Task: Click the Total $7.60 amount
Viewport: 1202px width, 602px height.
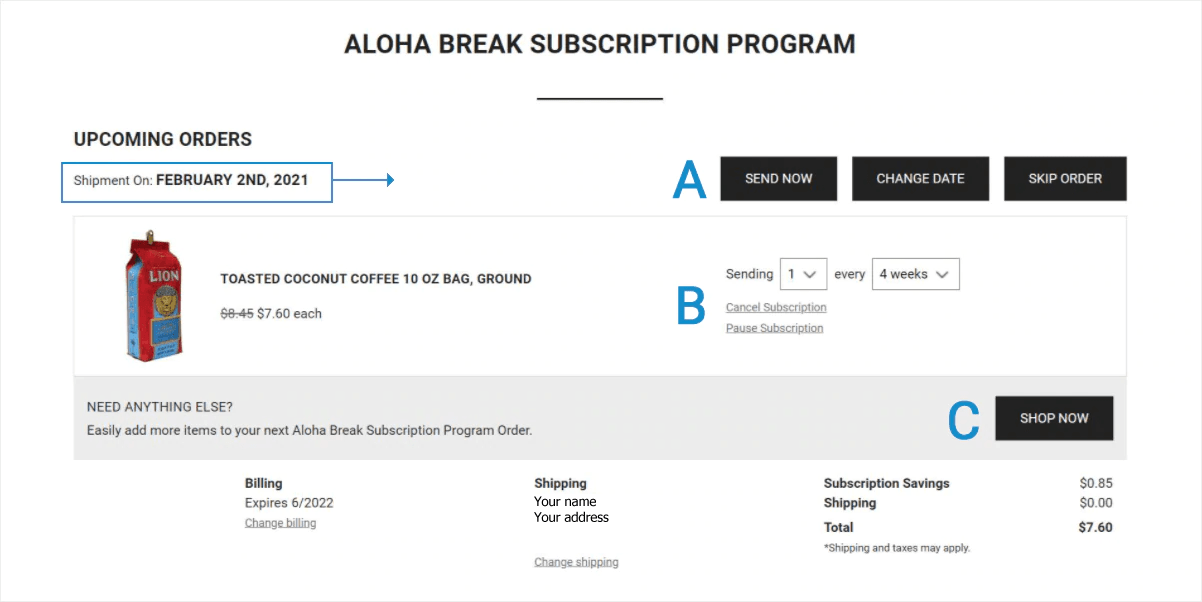Action: [1096, 527]
